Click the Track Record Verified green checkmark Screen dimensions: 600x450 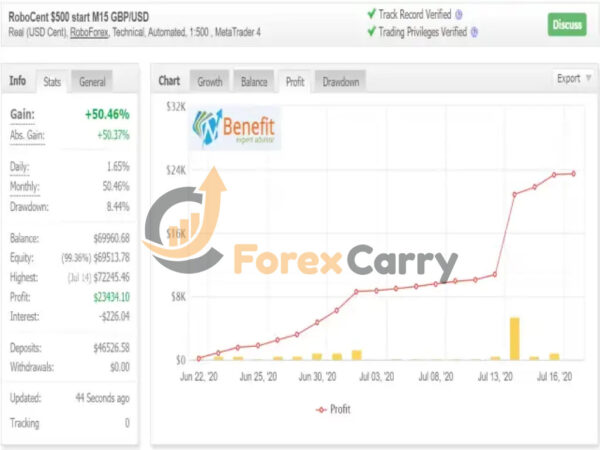coord(371,15)
